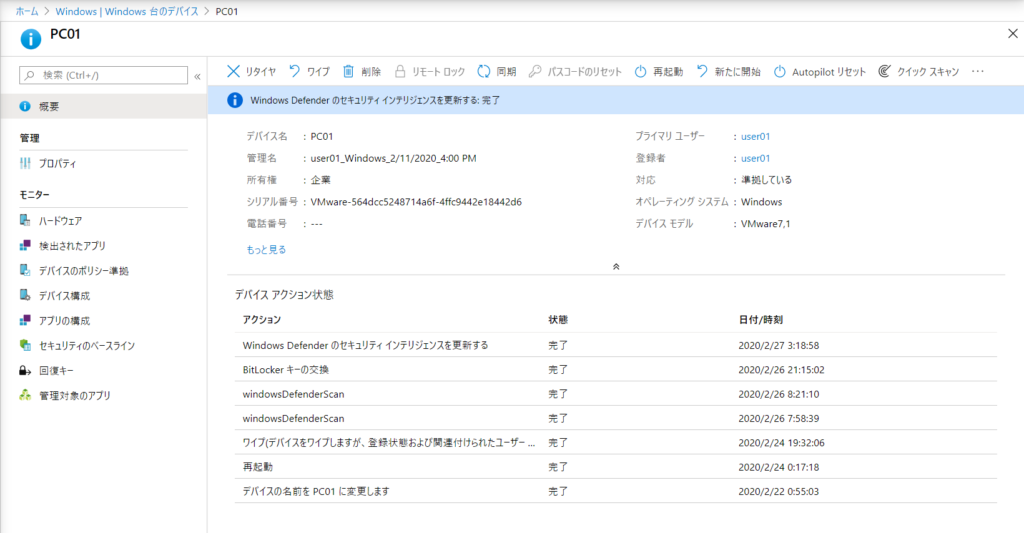Click the 検出されたアプリ icon
Viewport: 1024px width, 533px height.
(x=25, y=246)
